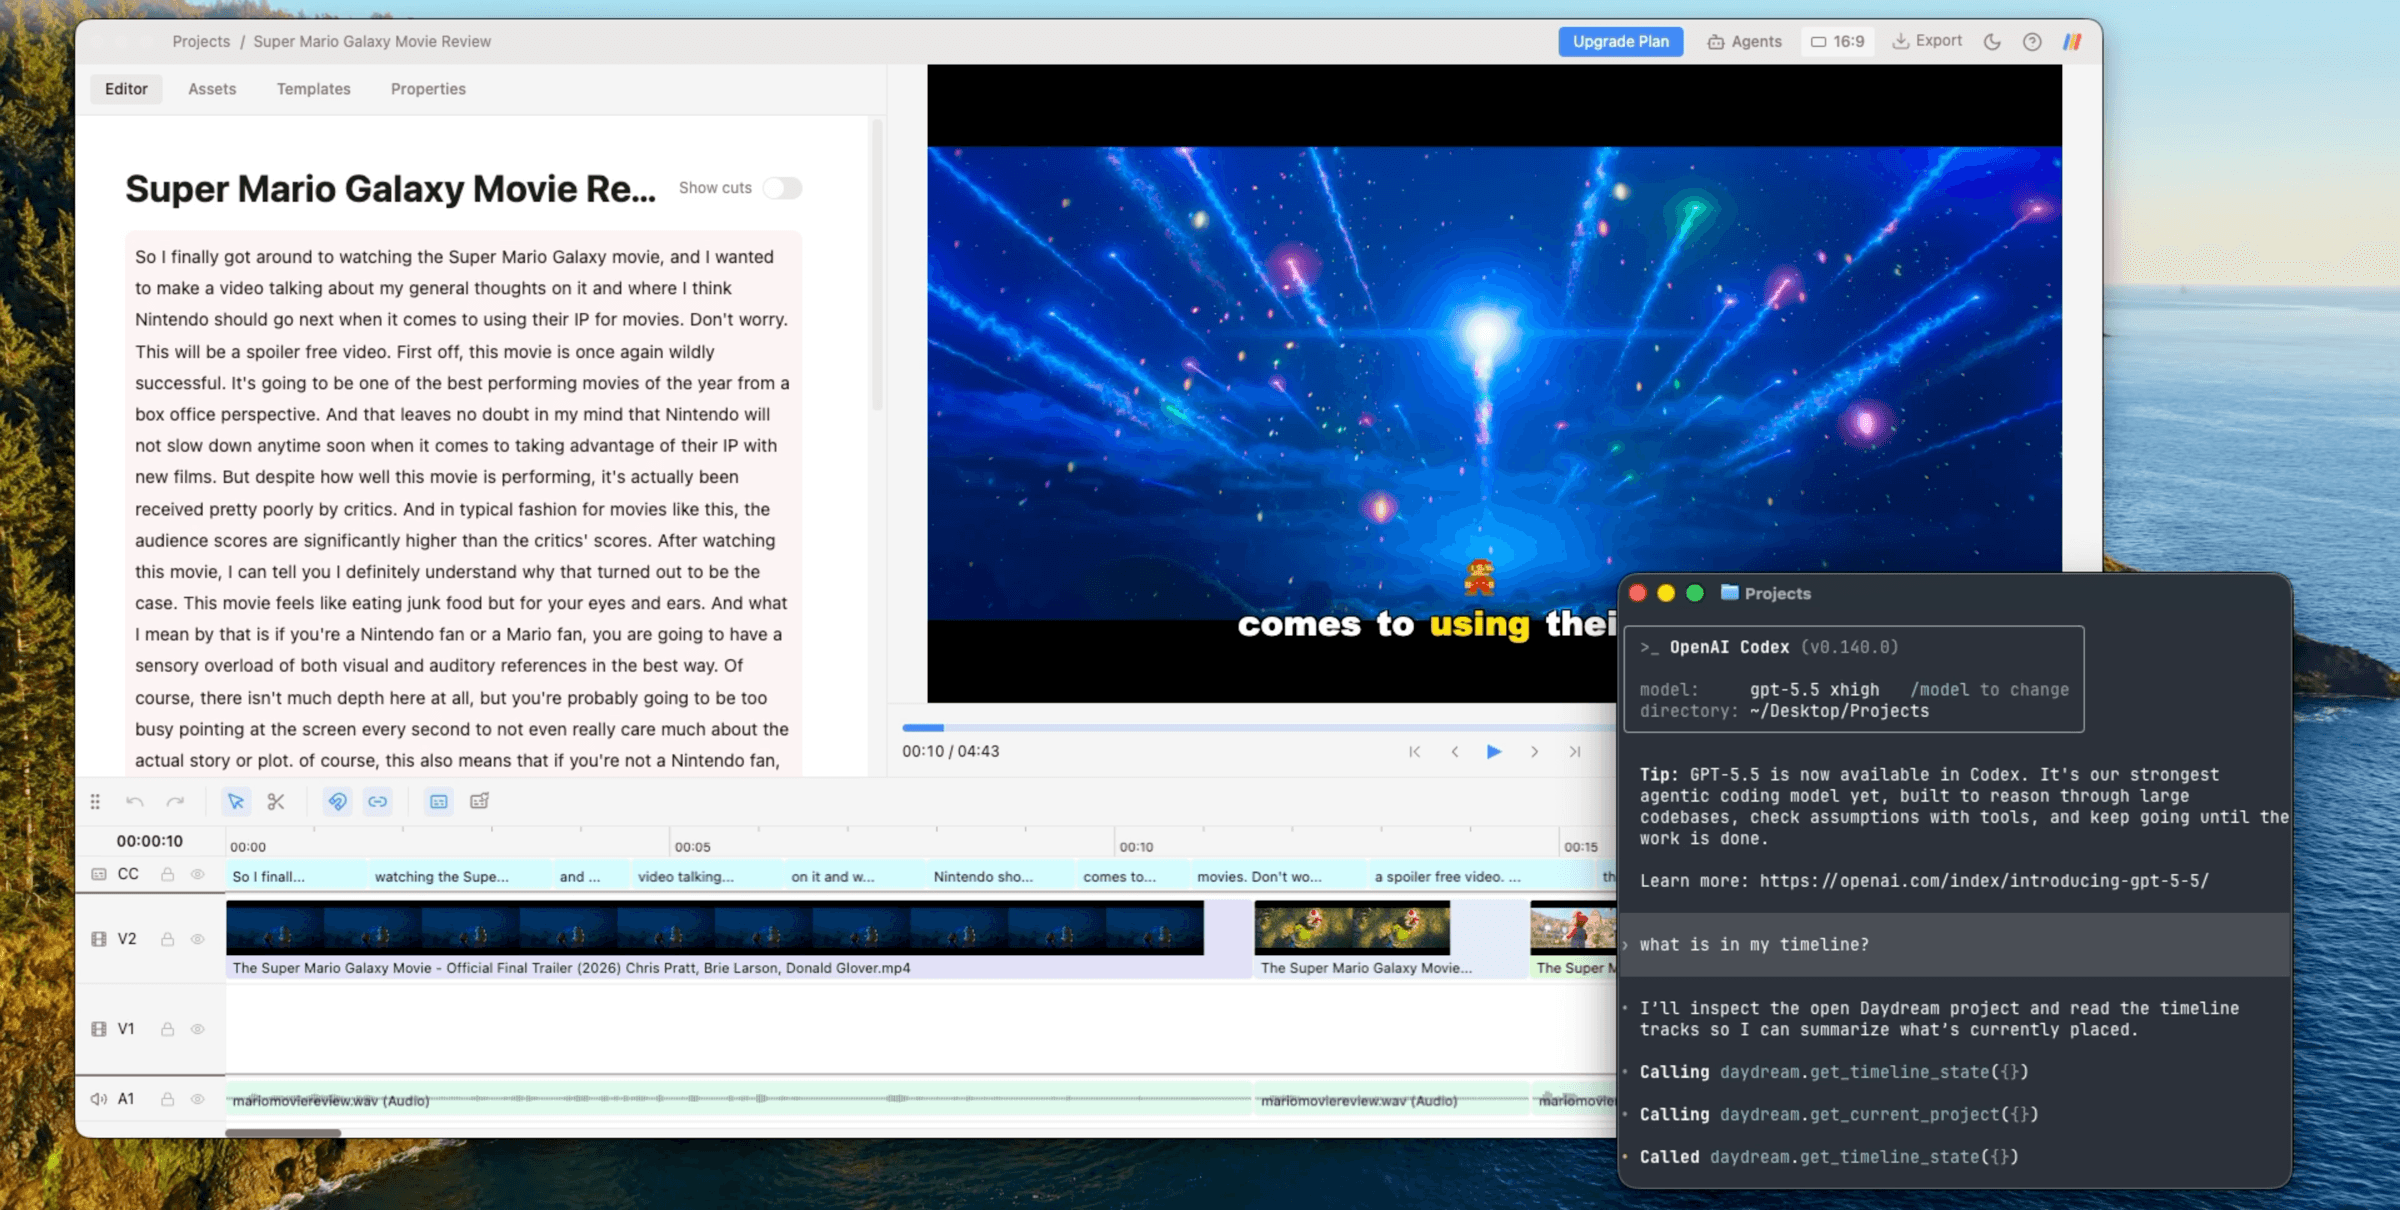Click the Projects folder icon in terminal
The height and width of the screenshot is (1210, 2400).
[x=1729, y=593]
